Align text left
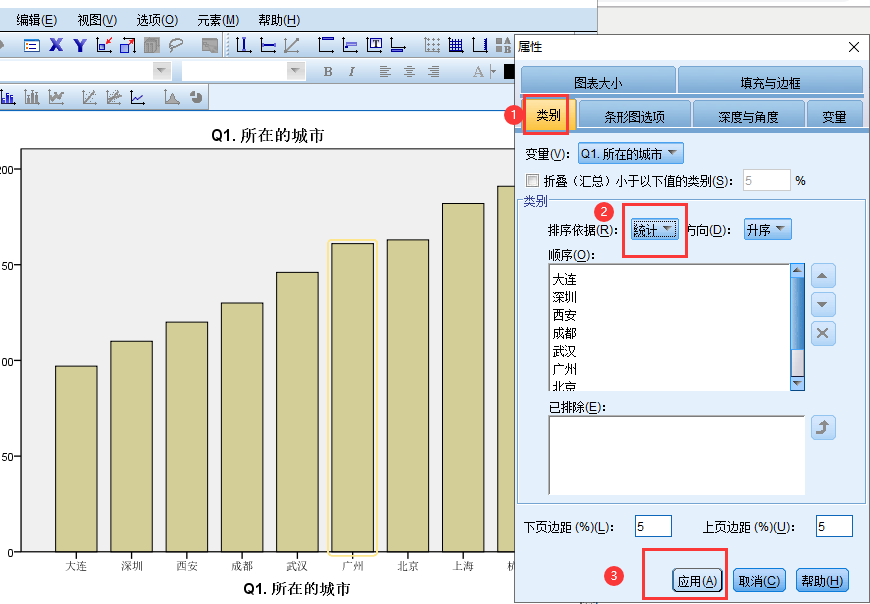This screenshot has width=870, height=604. (x=385, y=72)
